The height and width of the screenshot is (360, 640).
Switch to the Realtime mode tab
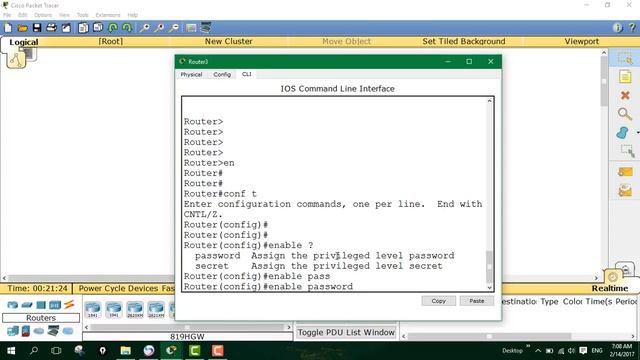(610, 288)
